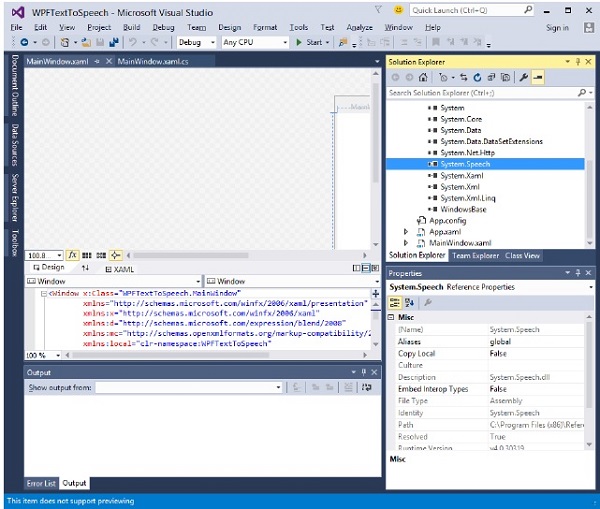
Task: Click the Start debugging button
Action: [x=306, y=43]
